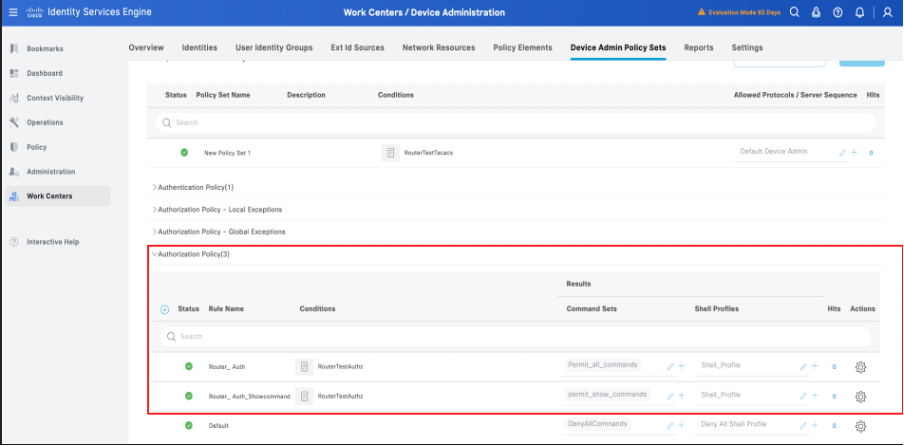
Task: Add shell profile plus for Router_ Auth
Action: tap(815, 366)
